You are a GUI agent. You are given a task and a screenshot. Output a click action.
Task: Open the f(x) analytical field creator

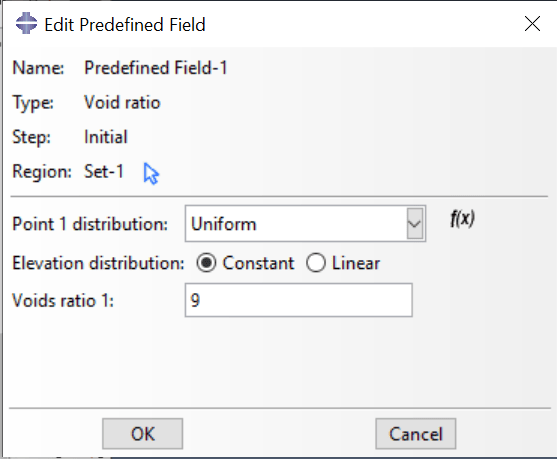[462, 219]
